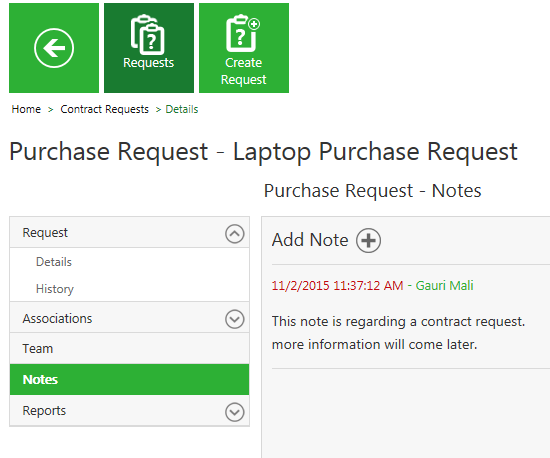The image size is (550, 458).
Task: Click the Details breadcrumb
Action: [x=182, y=109]
